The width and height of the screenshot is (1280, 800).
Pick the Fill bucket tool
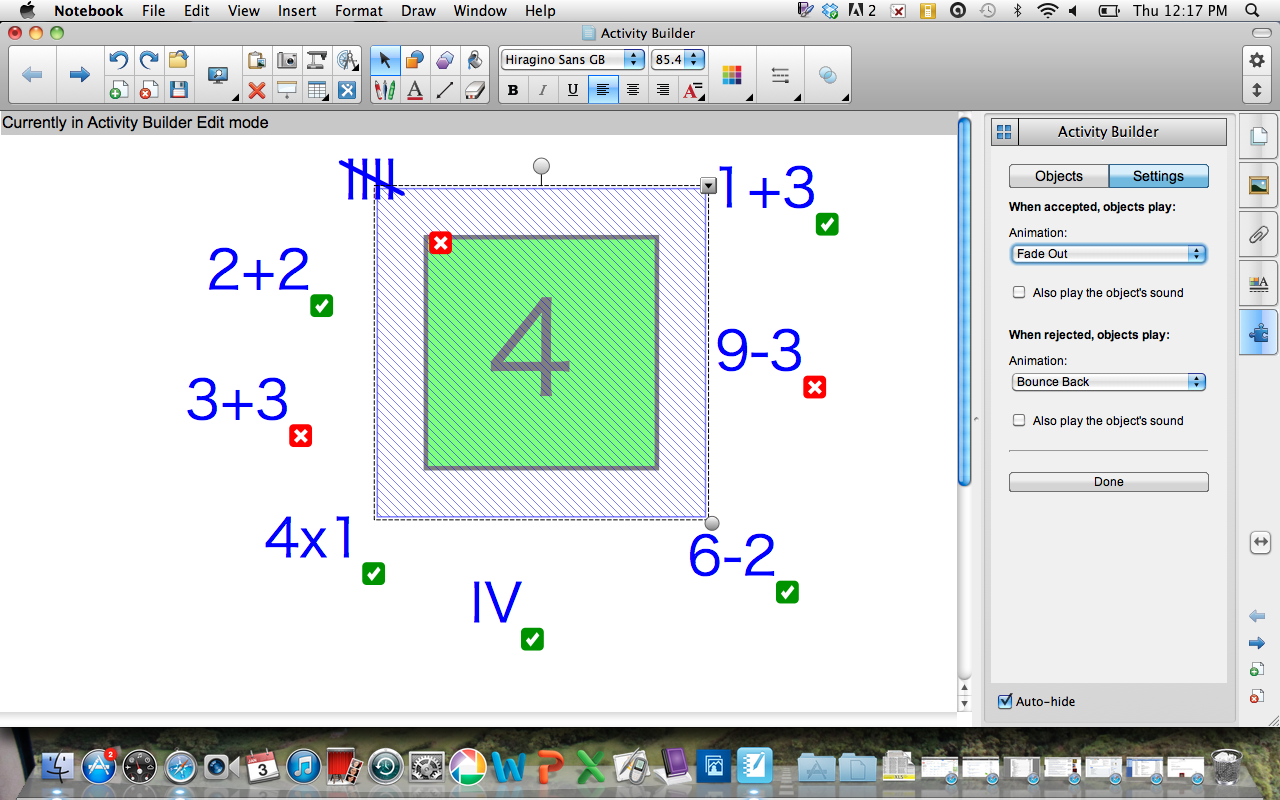(474, 60)
